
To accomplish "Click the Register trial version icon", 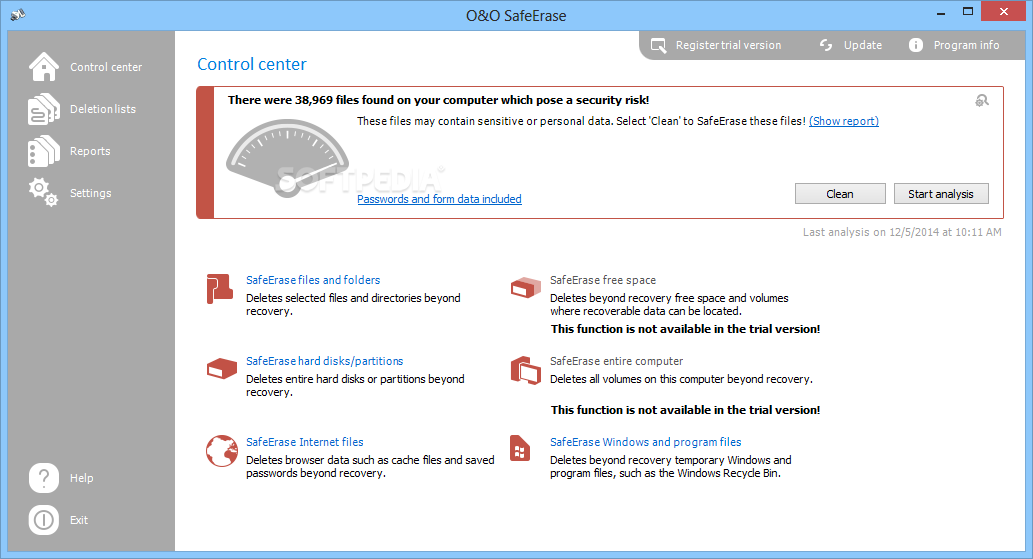I will point(658,45).
